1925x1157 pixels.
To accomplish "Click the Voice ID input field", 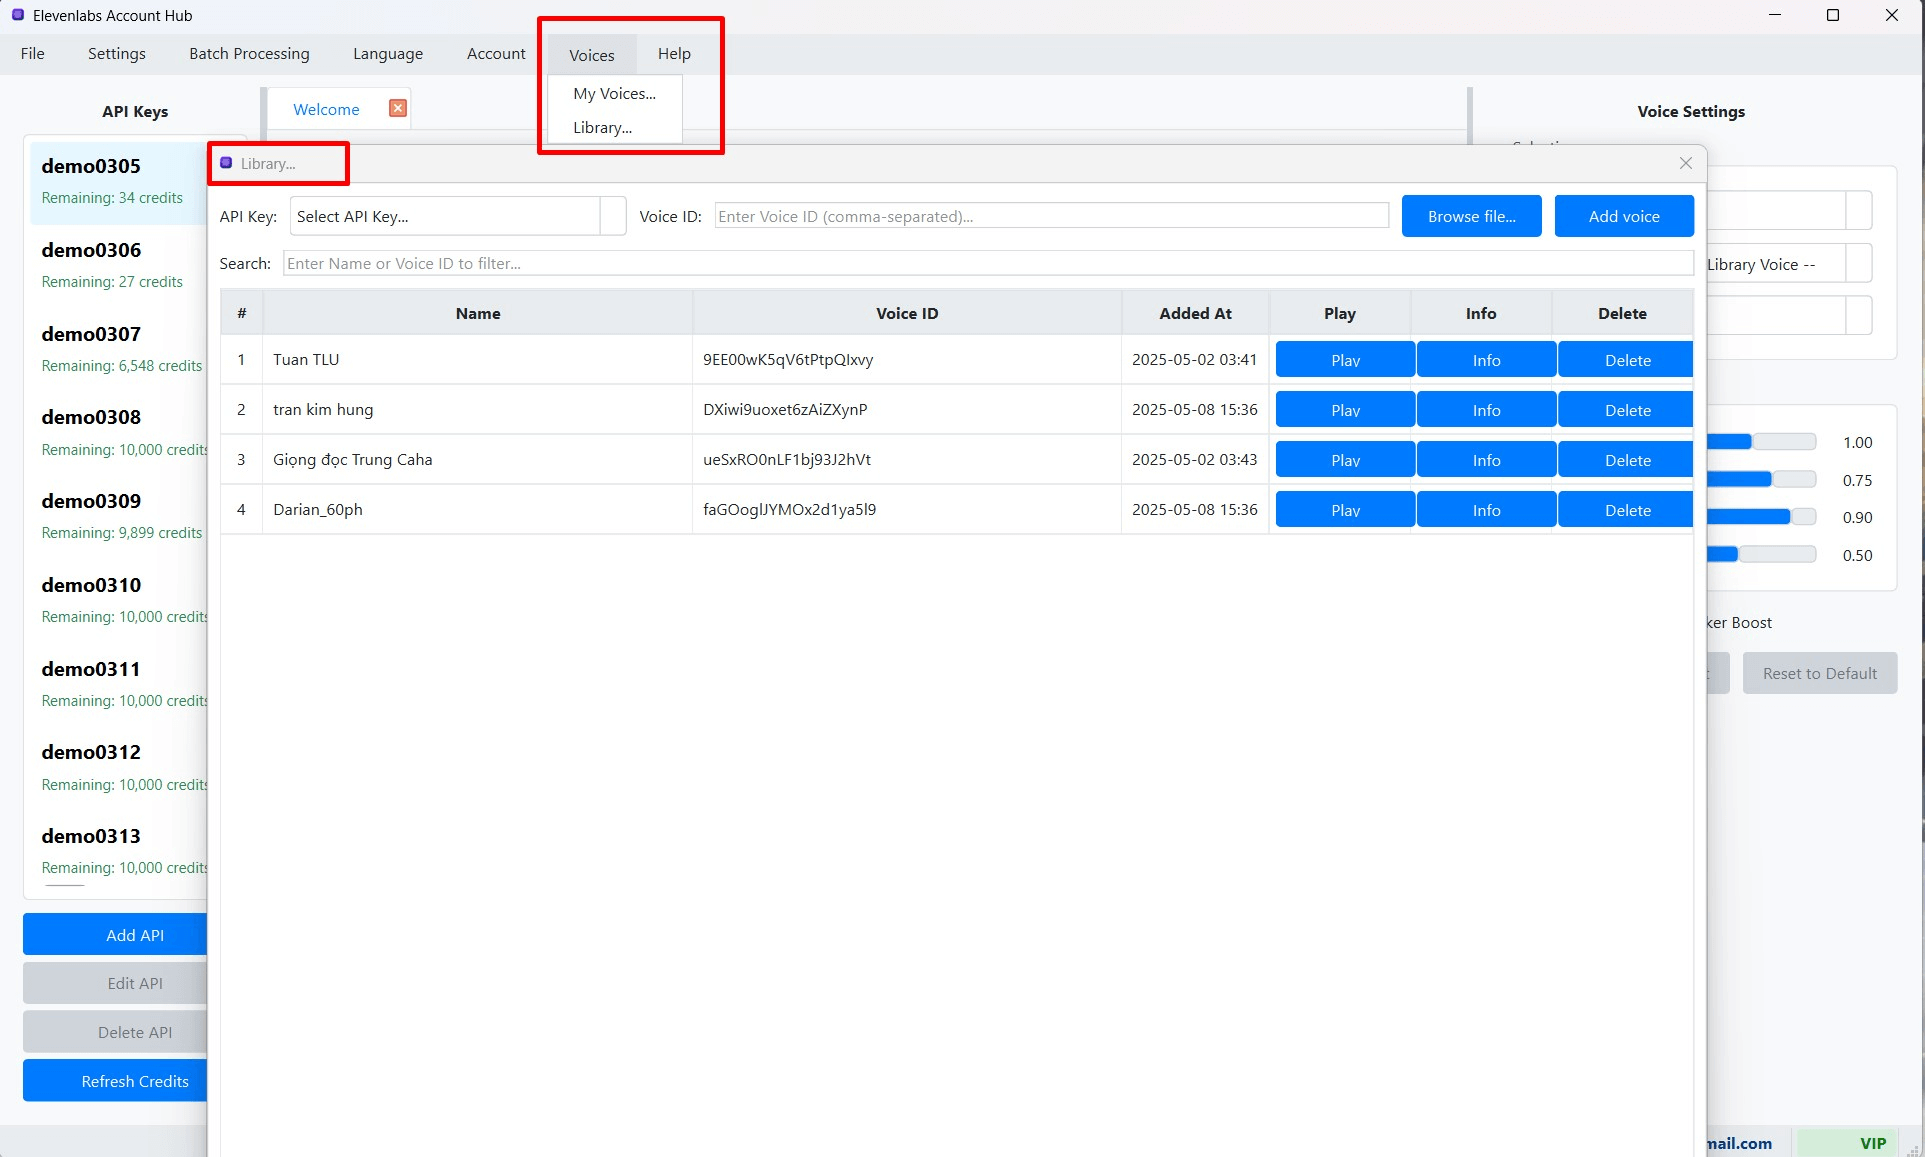I will (1051, 216).
